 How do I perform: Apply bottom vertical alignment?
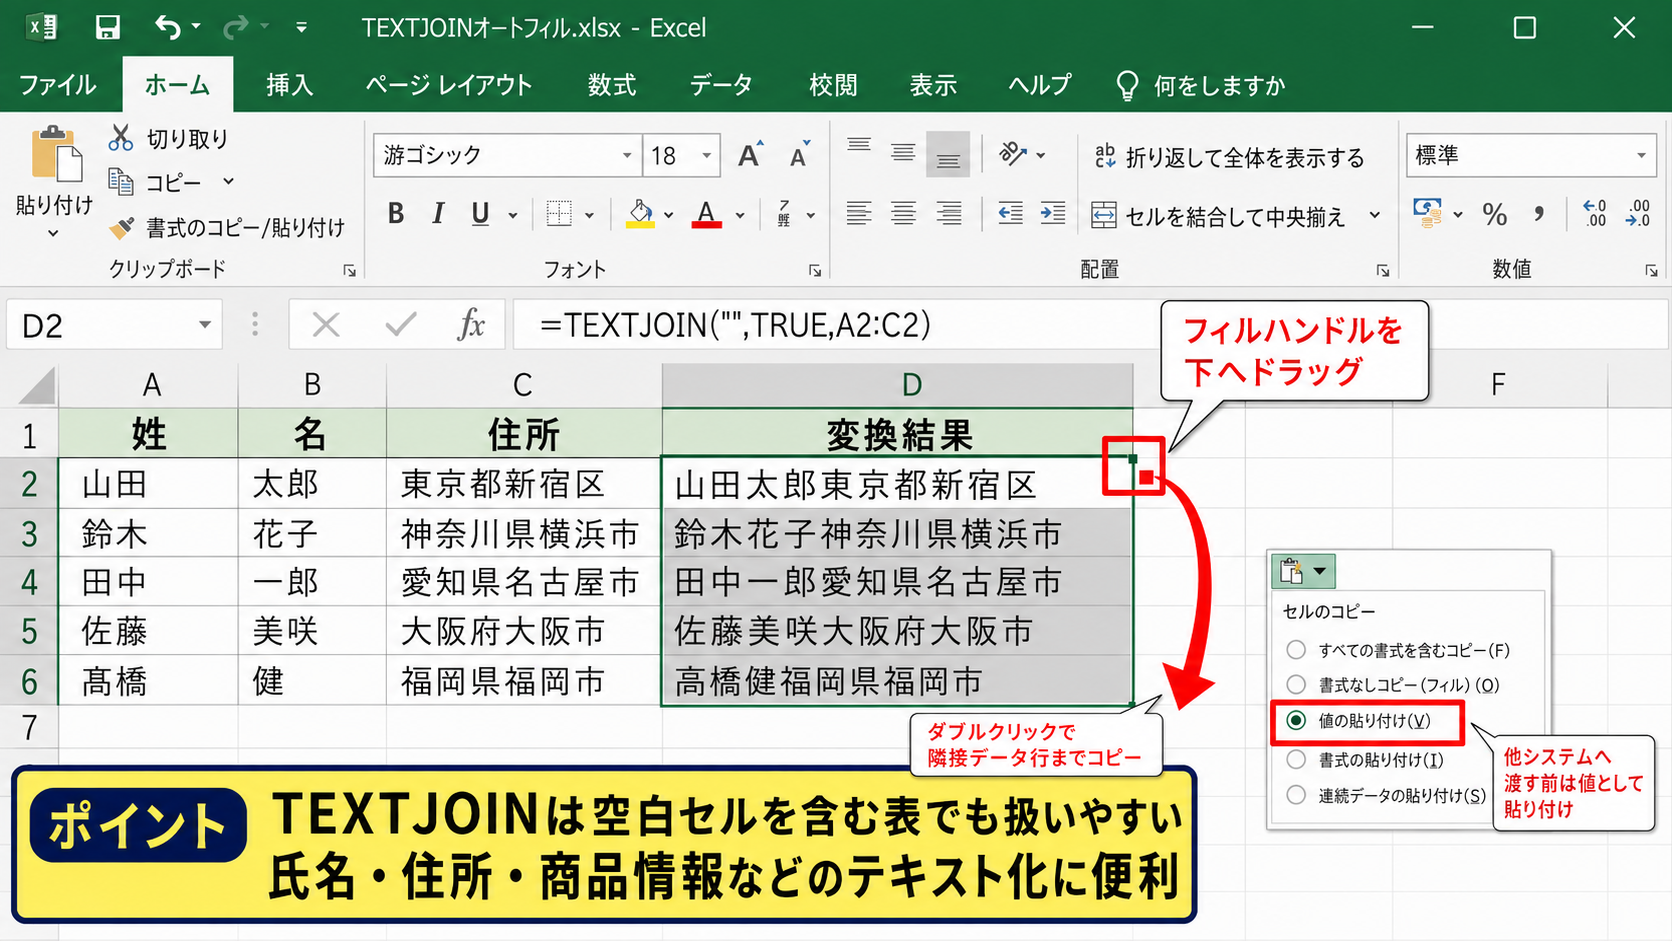[x=948, y=153]
